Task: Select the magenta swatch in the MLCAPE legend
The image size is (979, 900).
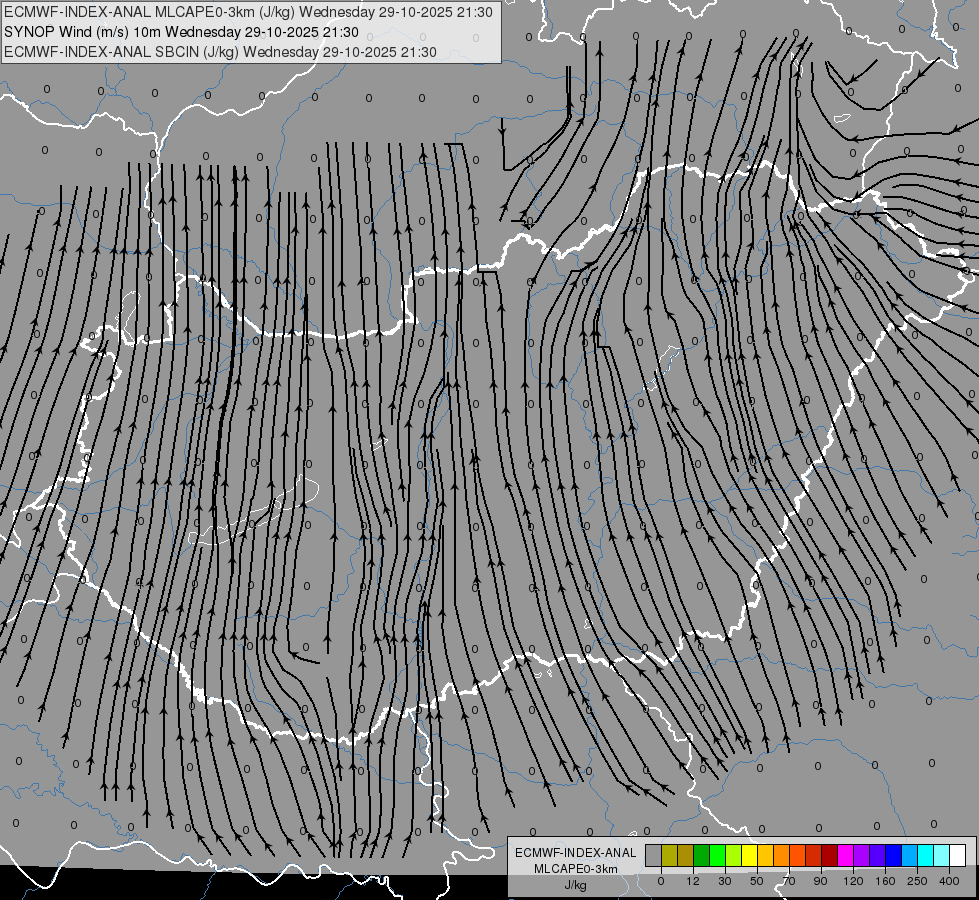Action: click(x=845, y=855)
